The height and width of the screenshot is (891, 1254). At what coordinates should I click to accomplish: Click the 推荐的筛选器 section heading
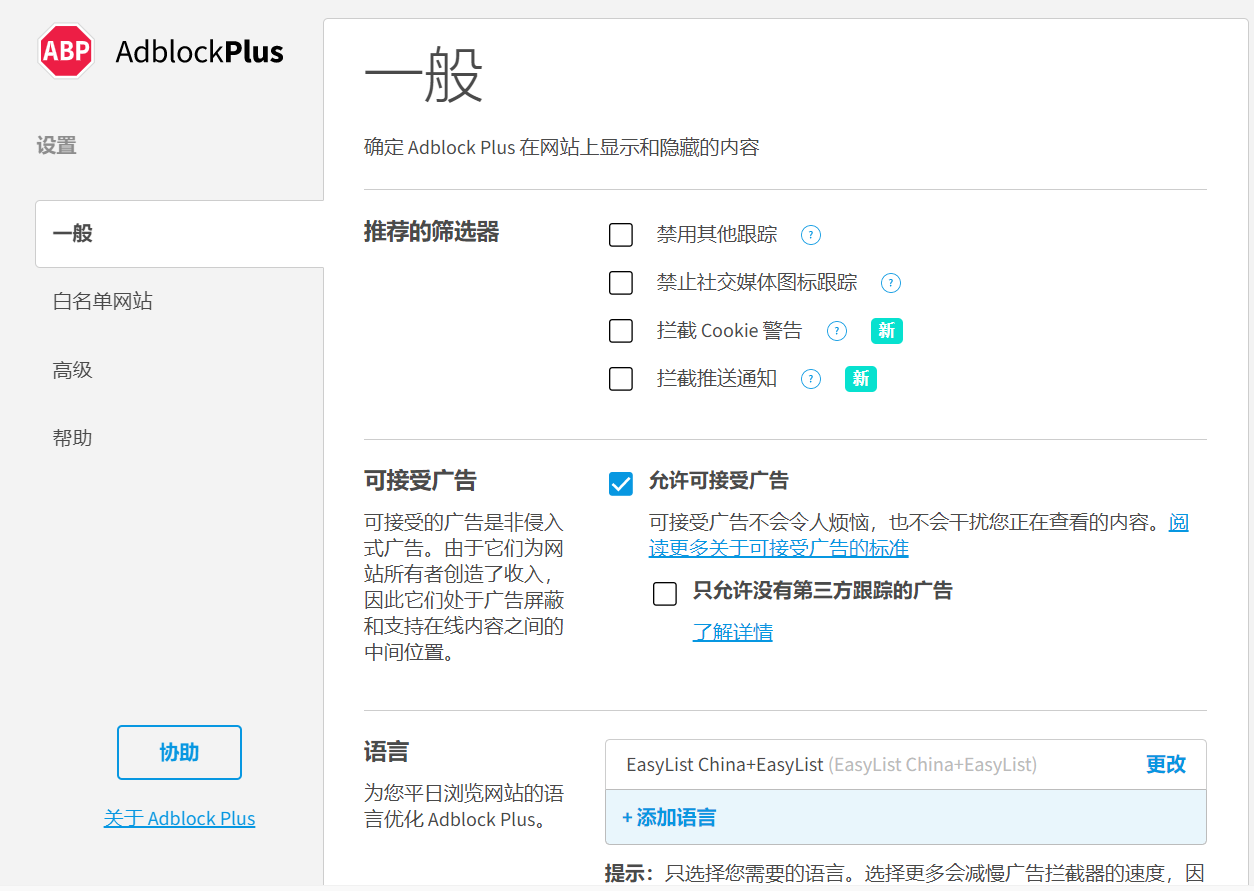click(x=431, y=232)
